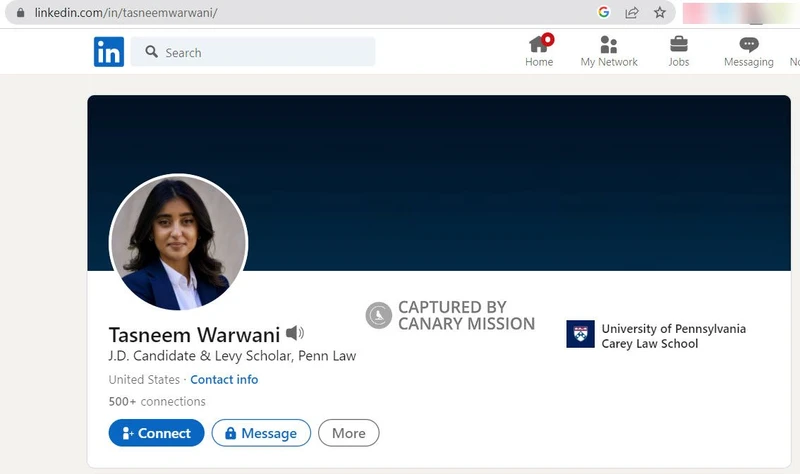
Task: Go to the Home tab
Action: pos(539,51)
